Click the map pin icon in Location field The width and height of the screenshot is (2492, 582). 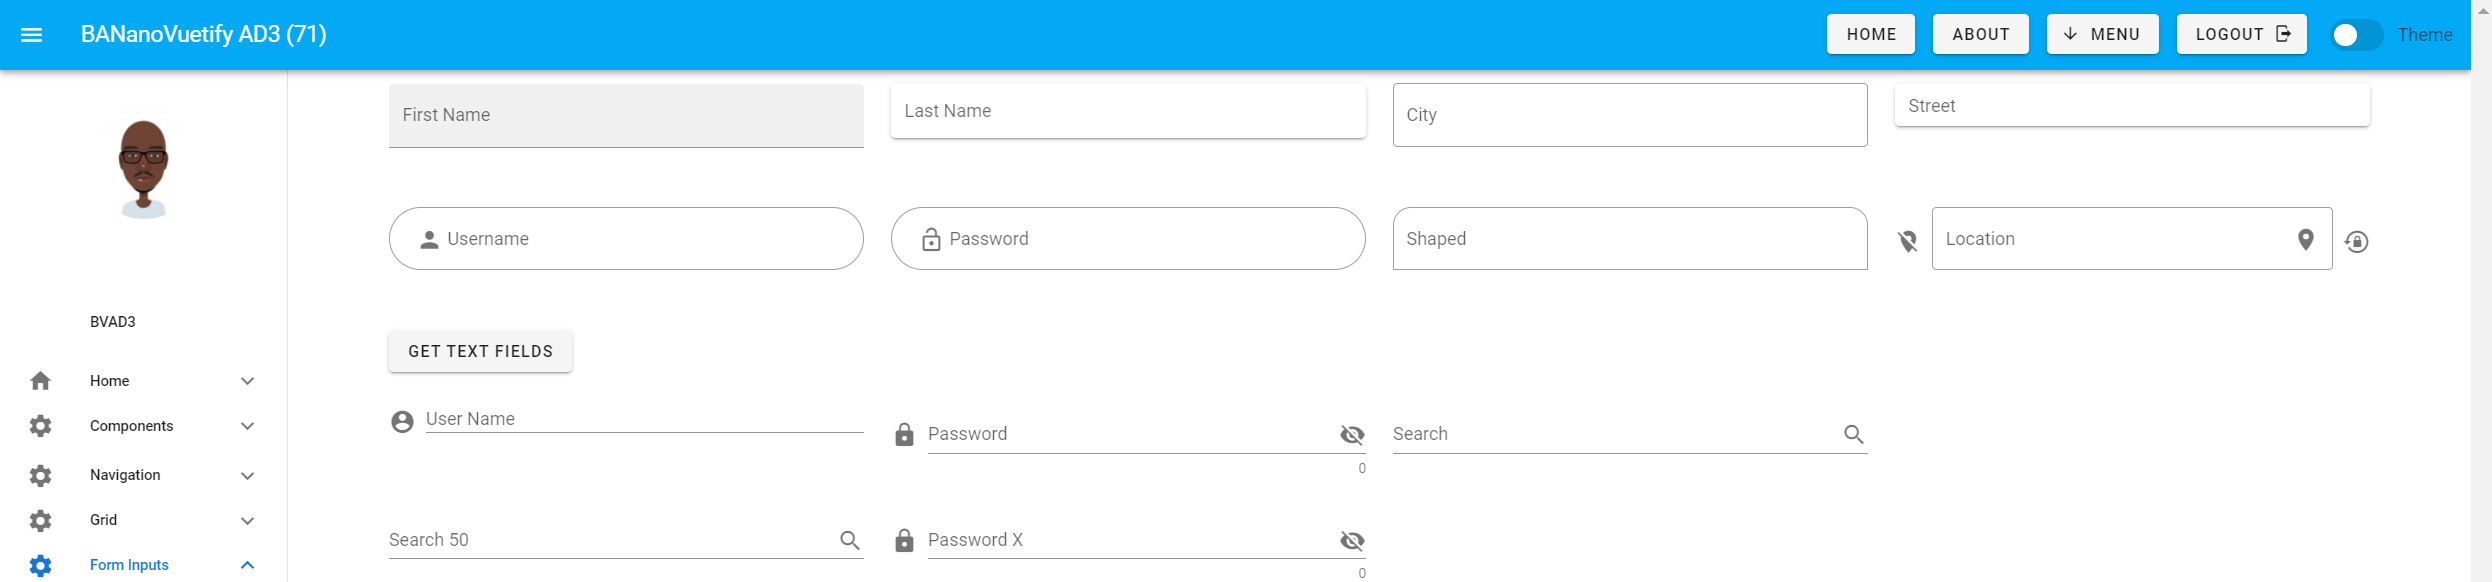click(x=2305, y=240)
